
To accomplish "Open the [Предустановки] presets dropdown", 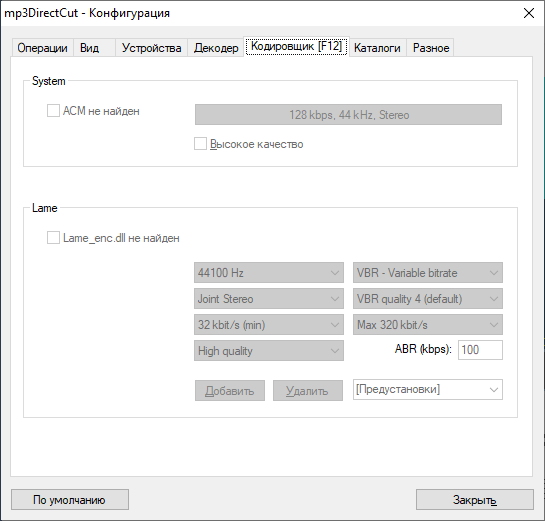I will pyautogui.click(x=428, y=389).
